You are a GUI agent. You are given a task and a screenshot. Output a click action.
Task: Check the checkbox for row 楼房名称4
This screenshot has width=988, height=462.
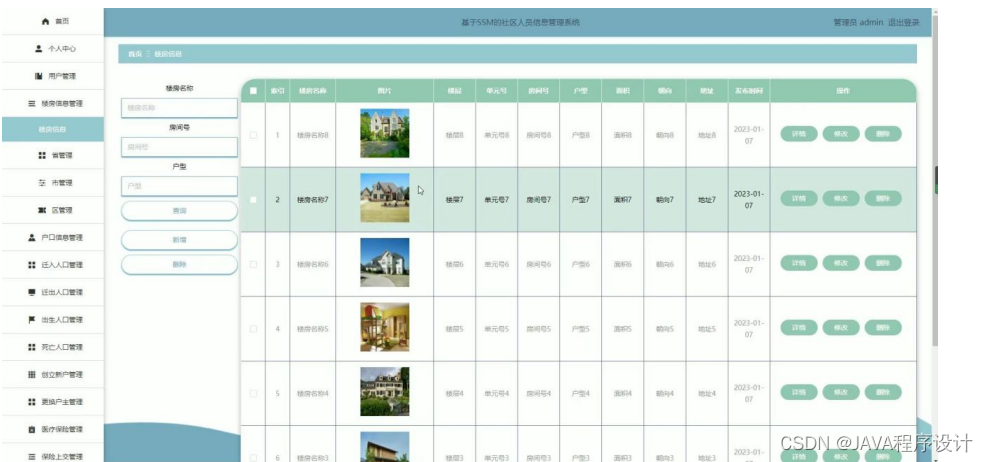pyautogui.click(x=253, y=393)
